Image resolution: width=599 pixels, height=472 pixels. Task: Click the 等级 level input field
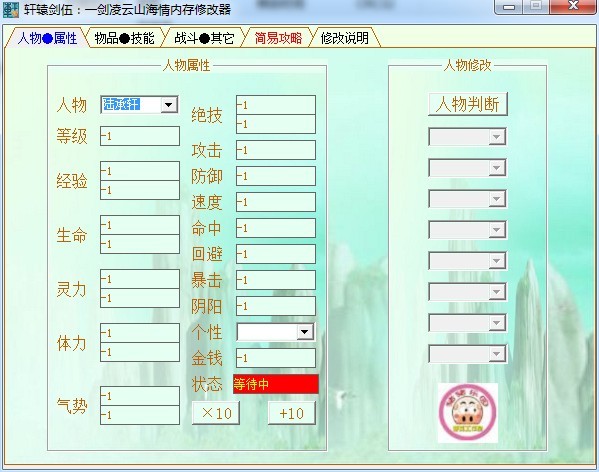(140, 136)
